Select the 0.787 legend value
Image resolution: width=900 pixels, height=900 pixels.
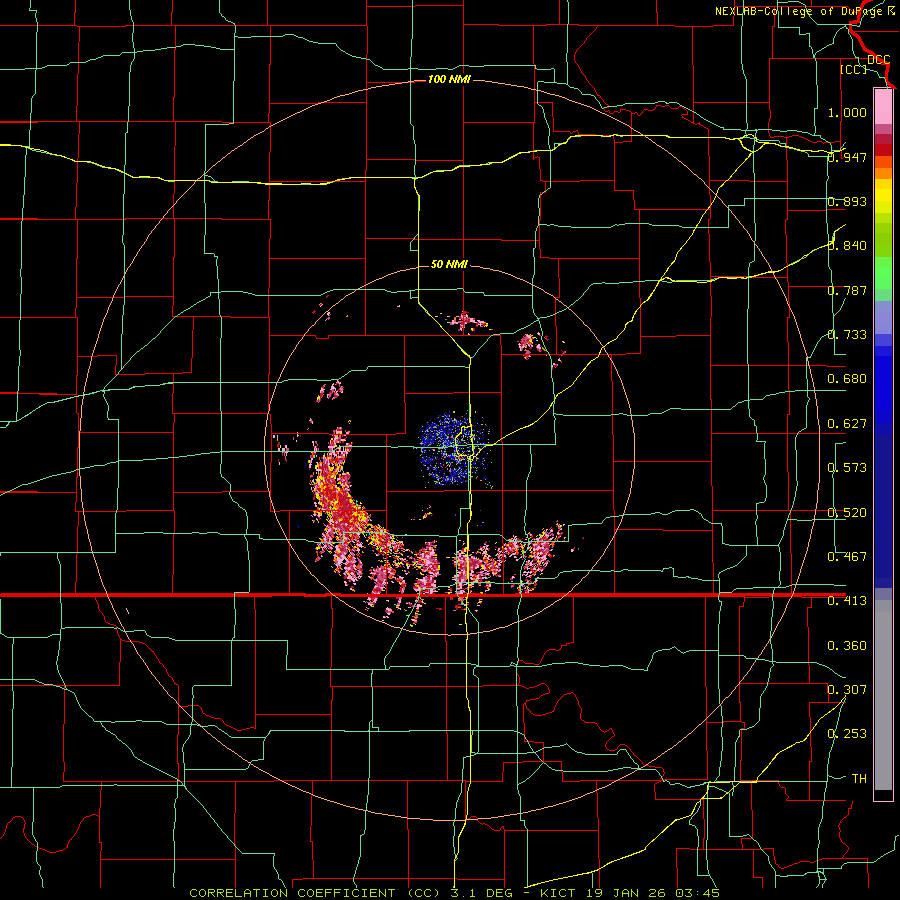pyautogui.click(x=847, y=290)
